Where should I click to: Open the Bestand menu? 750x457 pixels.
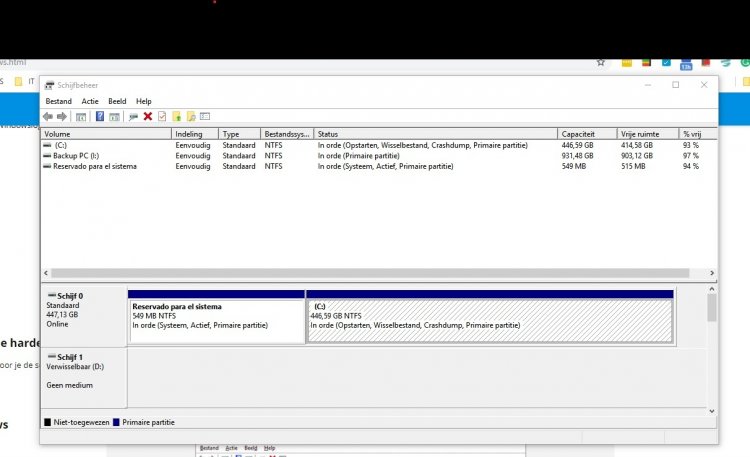tap(58, 101)
